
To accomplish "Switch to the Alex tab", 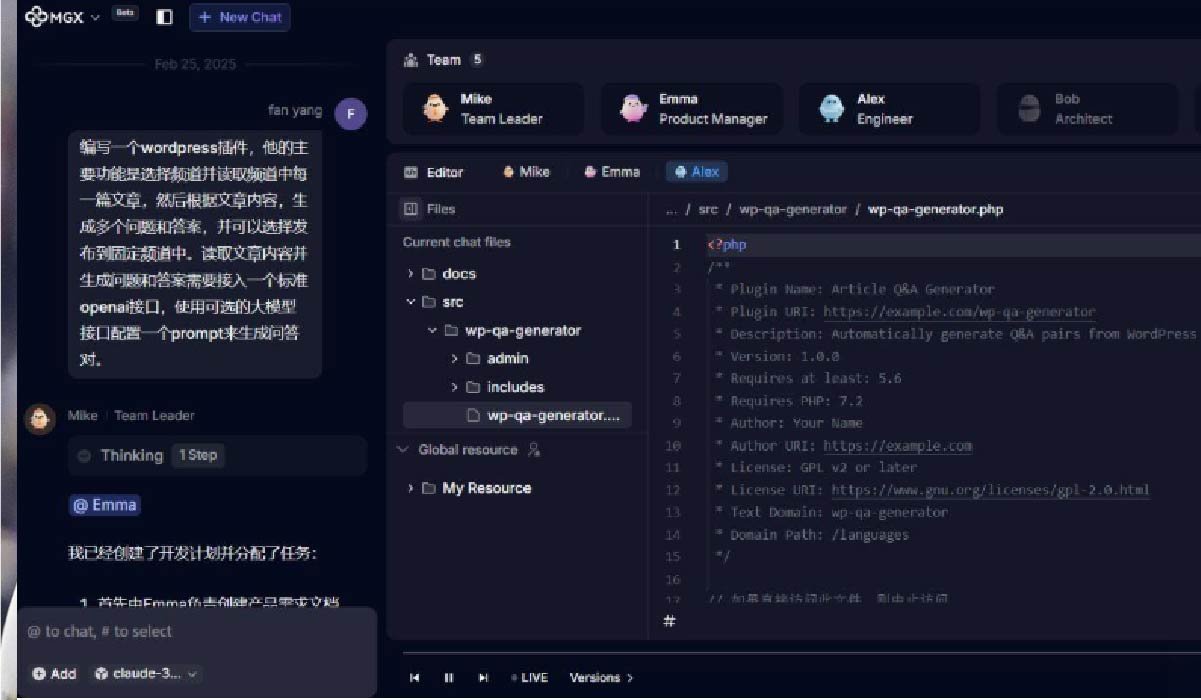I will point(696,172).
